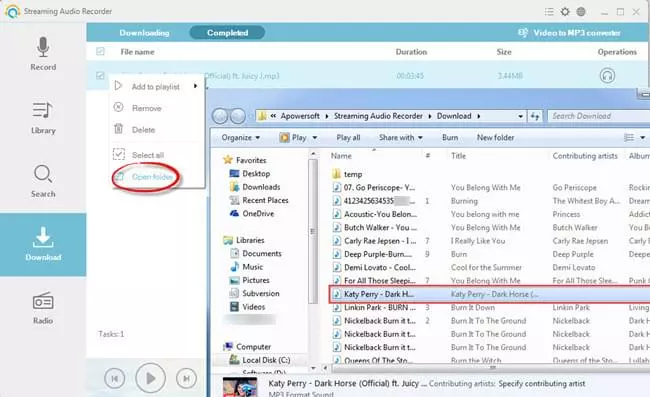Open the Library section in sidebar
Screen dimensions: 650x397
[43, 117]
